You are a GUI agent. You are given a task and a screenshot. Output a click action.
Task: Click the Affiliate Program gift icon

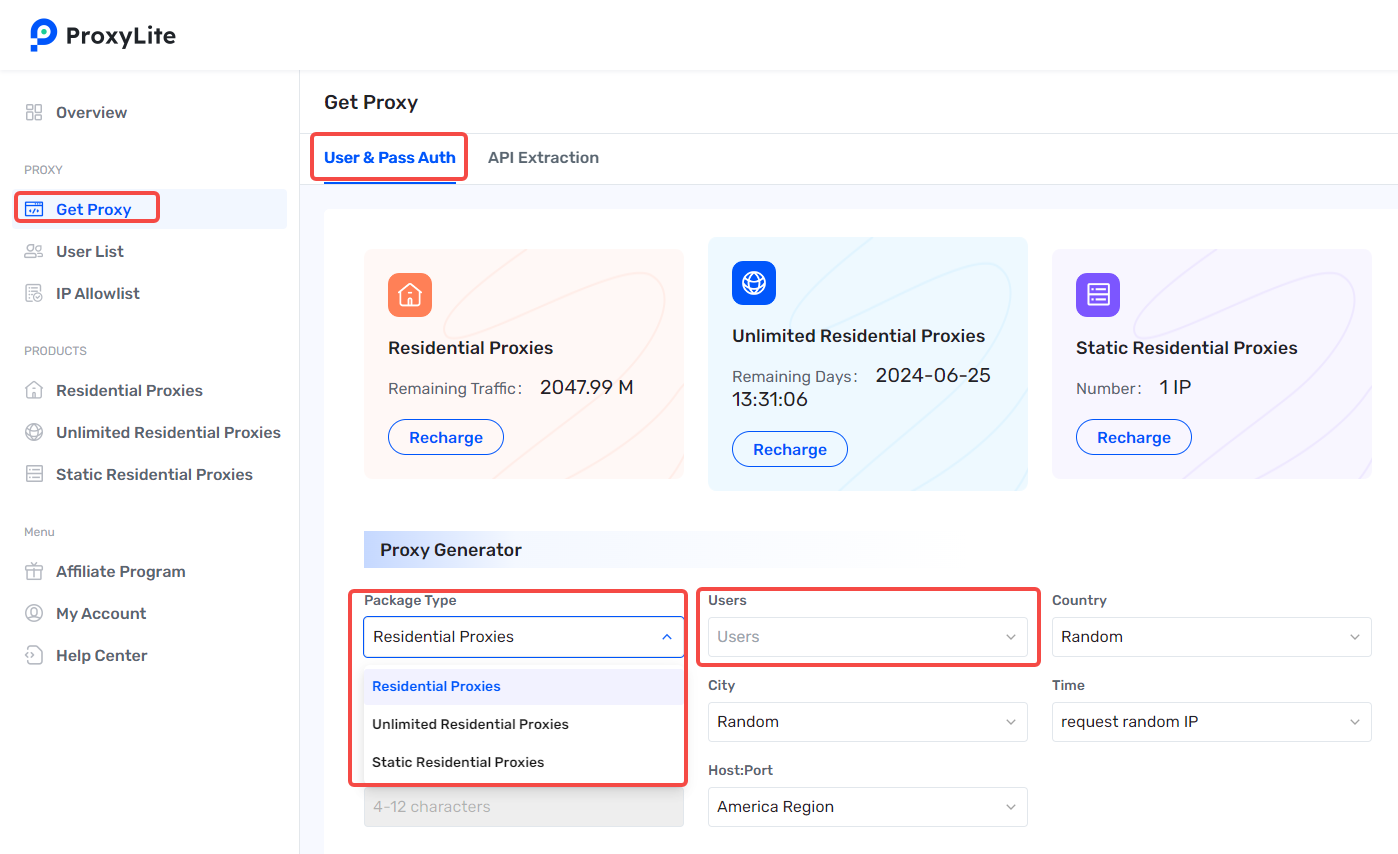pos(34,571)
